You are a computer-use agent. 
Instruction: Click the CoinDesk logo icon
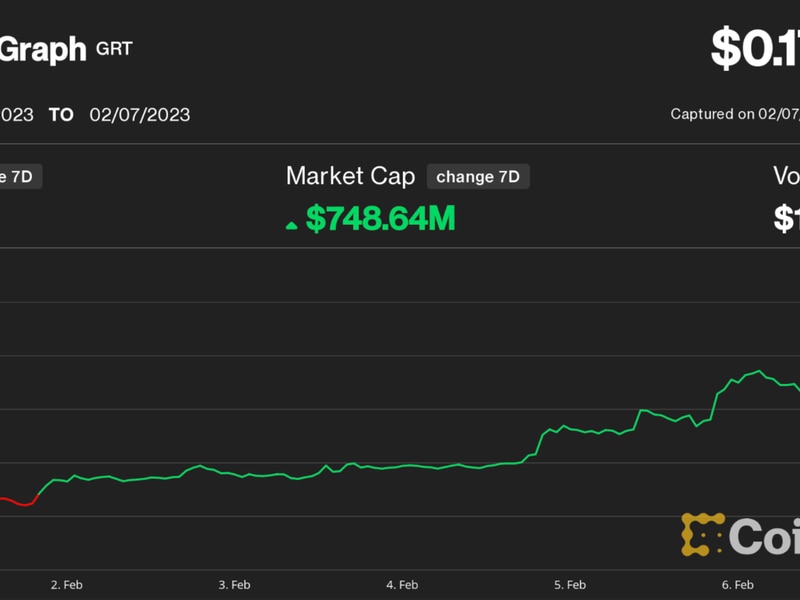coord(703,535)
